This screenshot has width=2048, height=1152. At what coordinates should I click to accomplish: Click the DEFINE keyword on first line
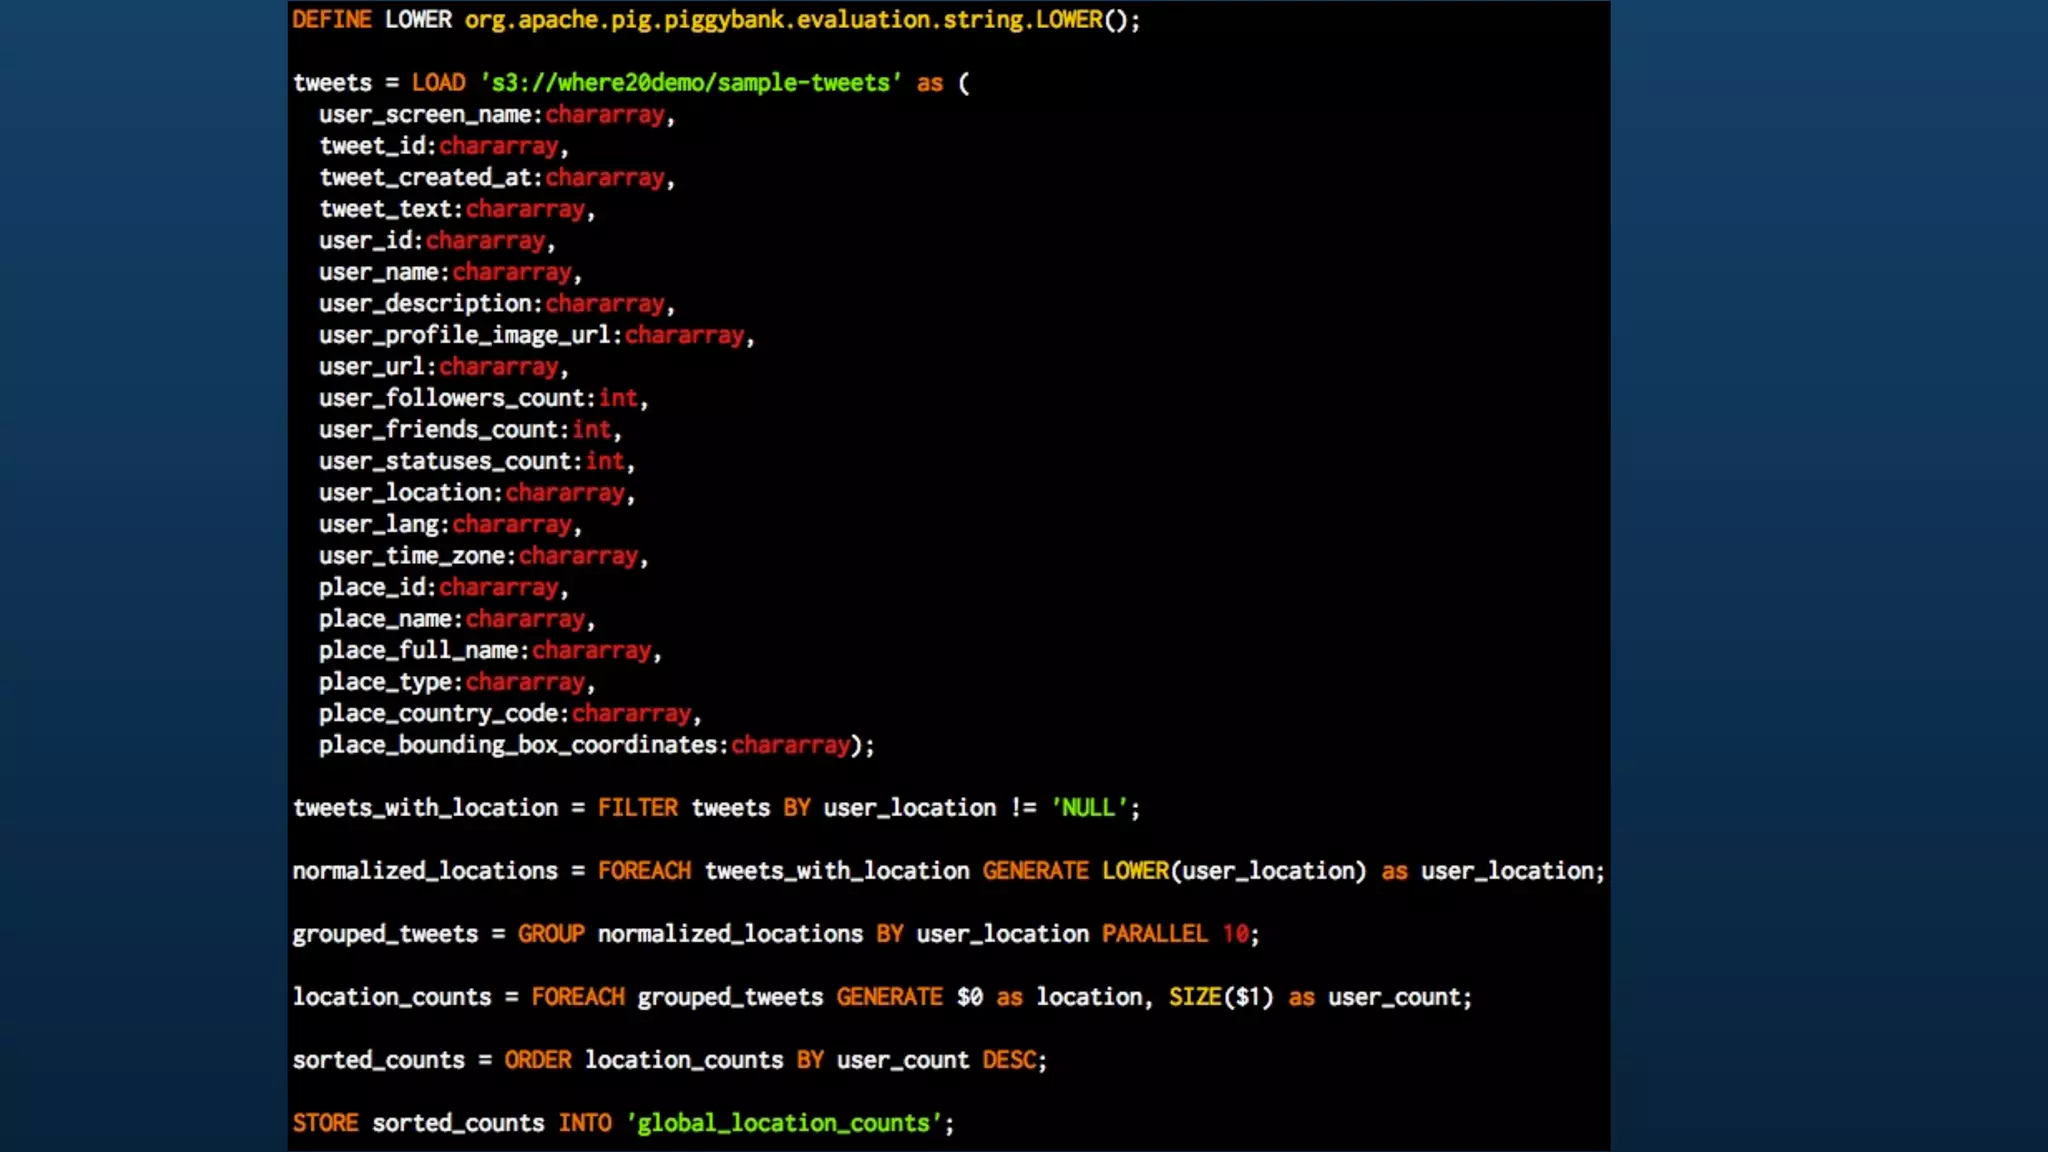tap(331, 20)
